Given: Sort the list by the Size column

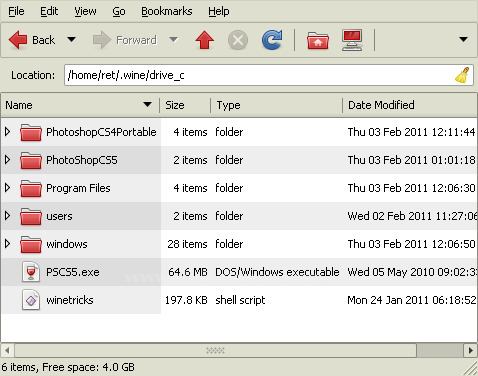Looking at the screenshot, I should pos(185,105).
